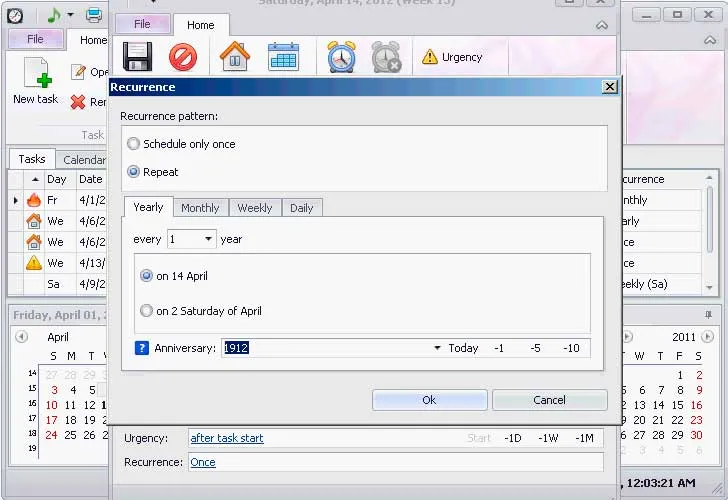
Task: Collapse the ribbon with chevron arrow
Action: pos(601,26)
